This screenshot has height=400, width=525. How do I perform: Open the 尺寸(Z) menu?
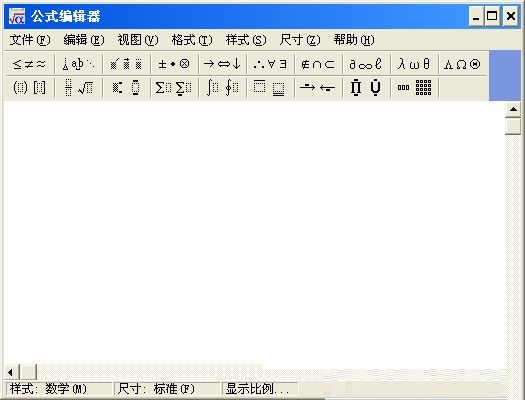(x=300, y=40)
